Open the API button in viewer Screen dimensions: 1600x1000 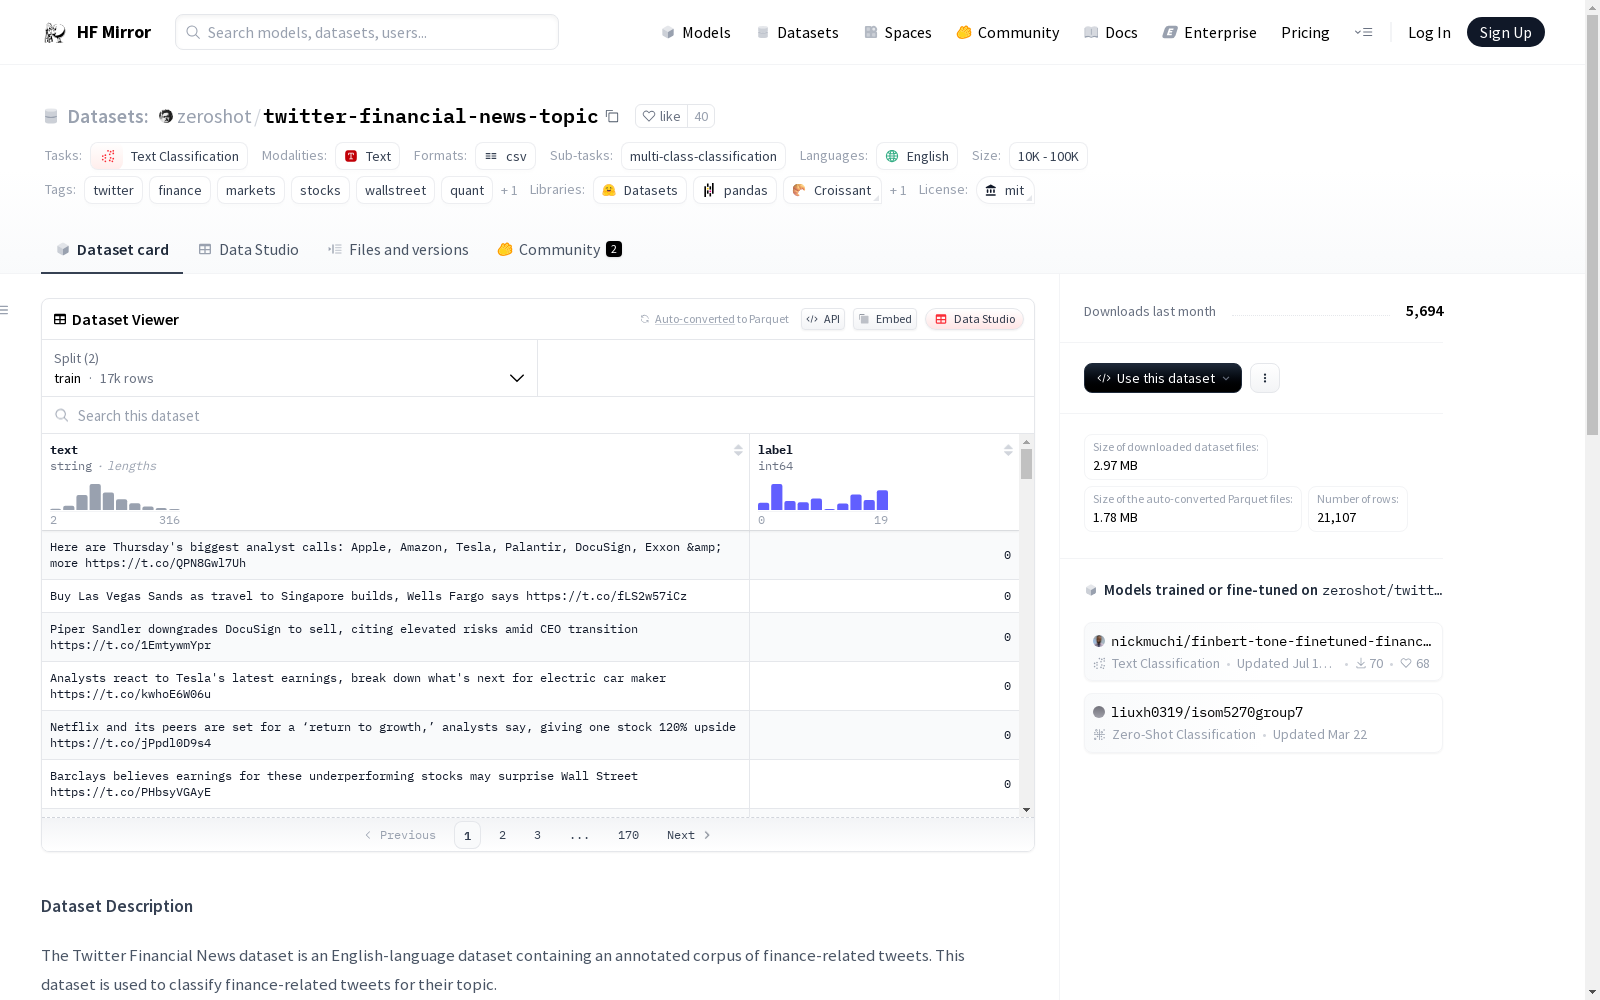(x=823, y=319)
